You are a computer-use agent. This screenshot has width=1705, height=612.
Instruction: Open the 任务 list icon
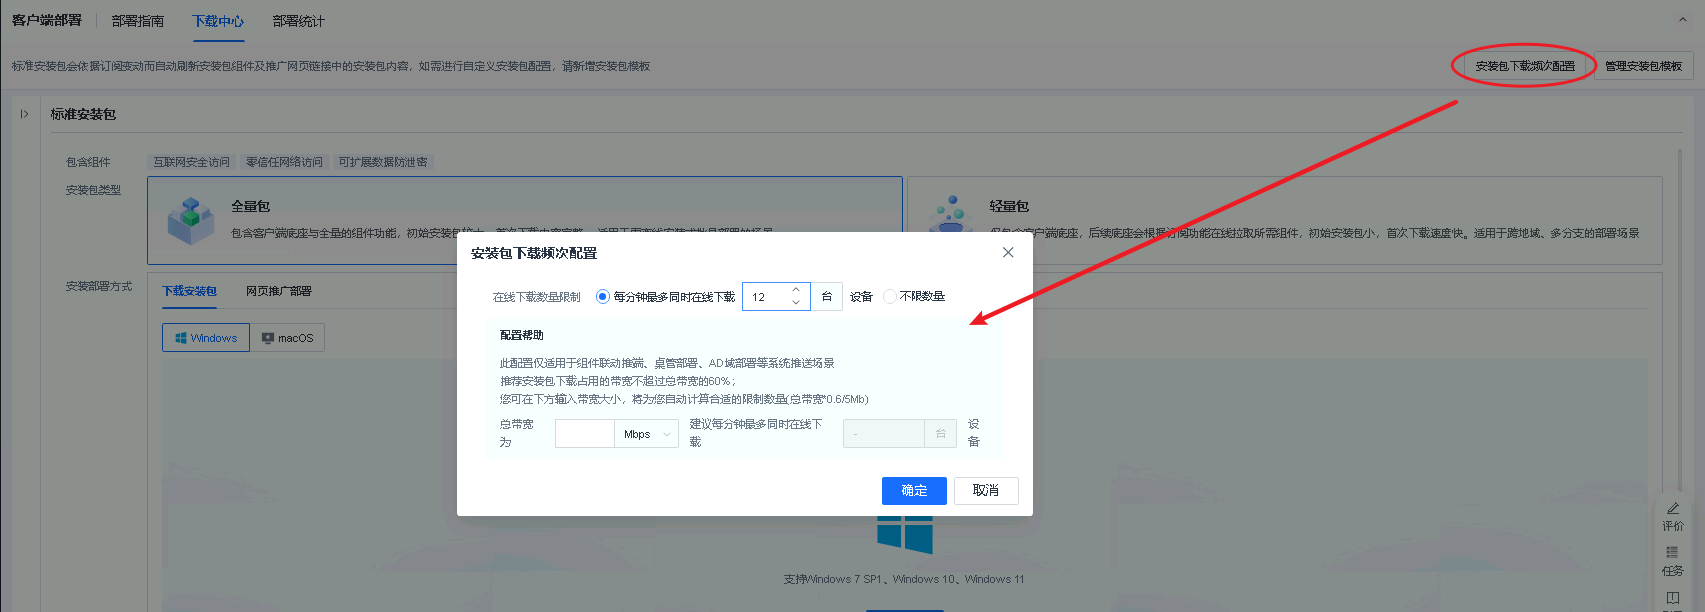tap(1672, 552)
